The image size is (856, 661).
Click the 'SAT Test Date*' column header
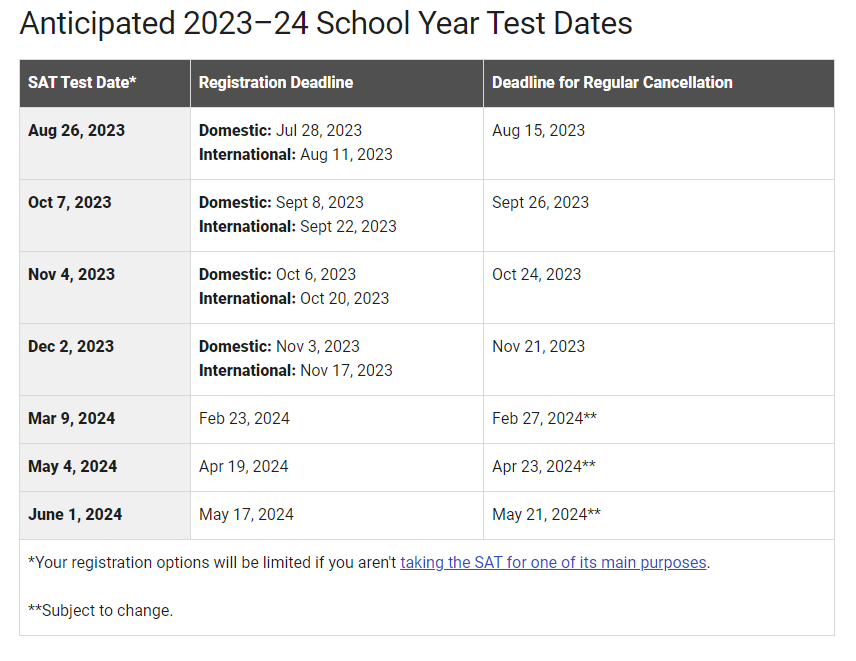pos(82,83)
